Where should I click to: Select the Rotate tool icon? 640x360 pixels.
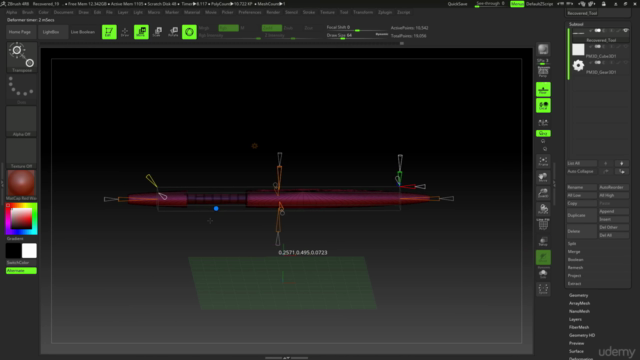[x=173, y=32]
